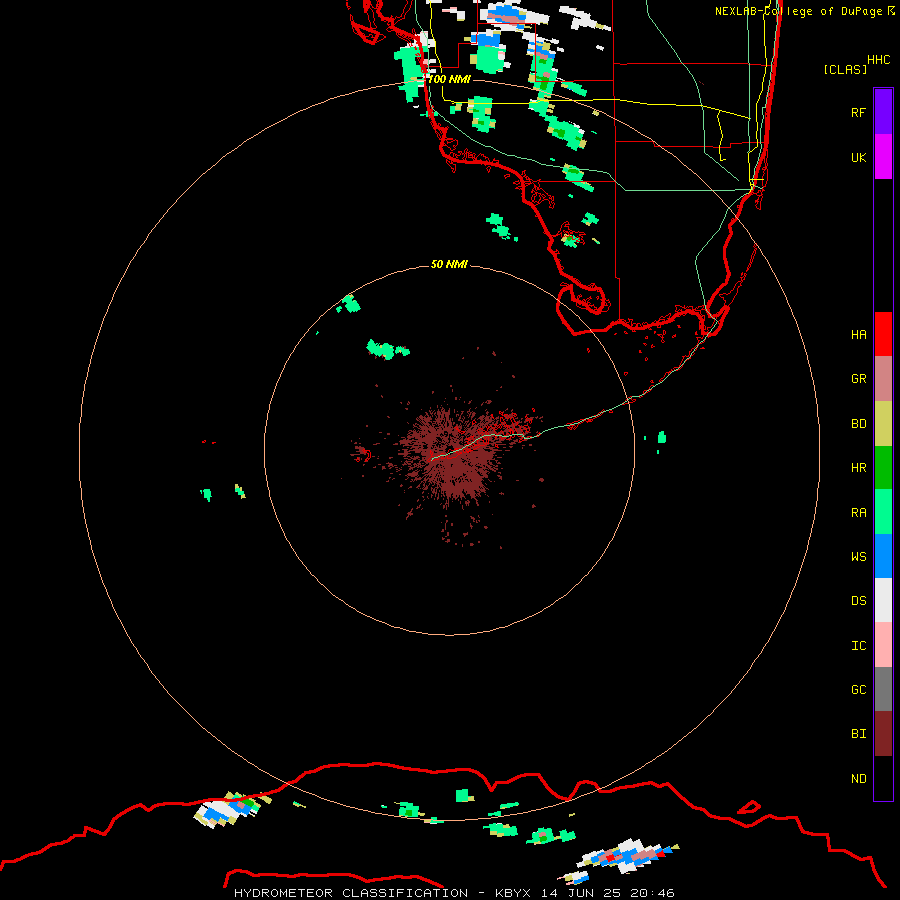Click the 14 JUN 25 date stamp
900x900 pixels.
[580, 893]
